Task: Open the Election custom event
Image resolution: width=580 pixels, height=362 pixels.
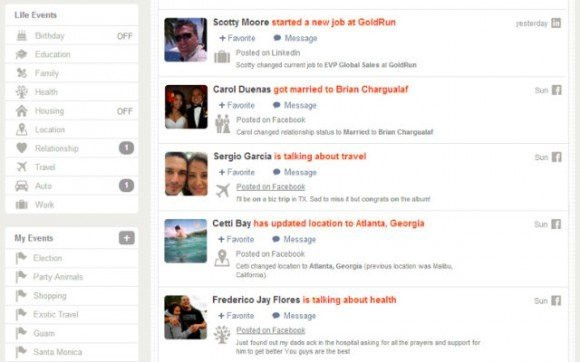Action: 72,258
